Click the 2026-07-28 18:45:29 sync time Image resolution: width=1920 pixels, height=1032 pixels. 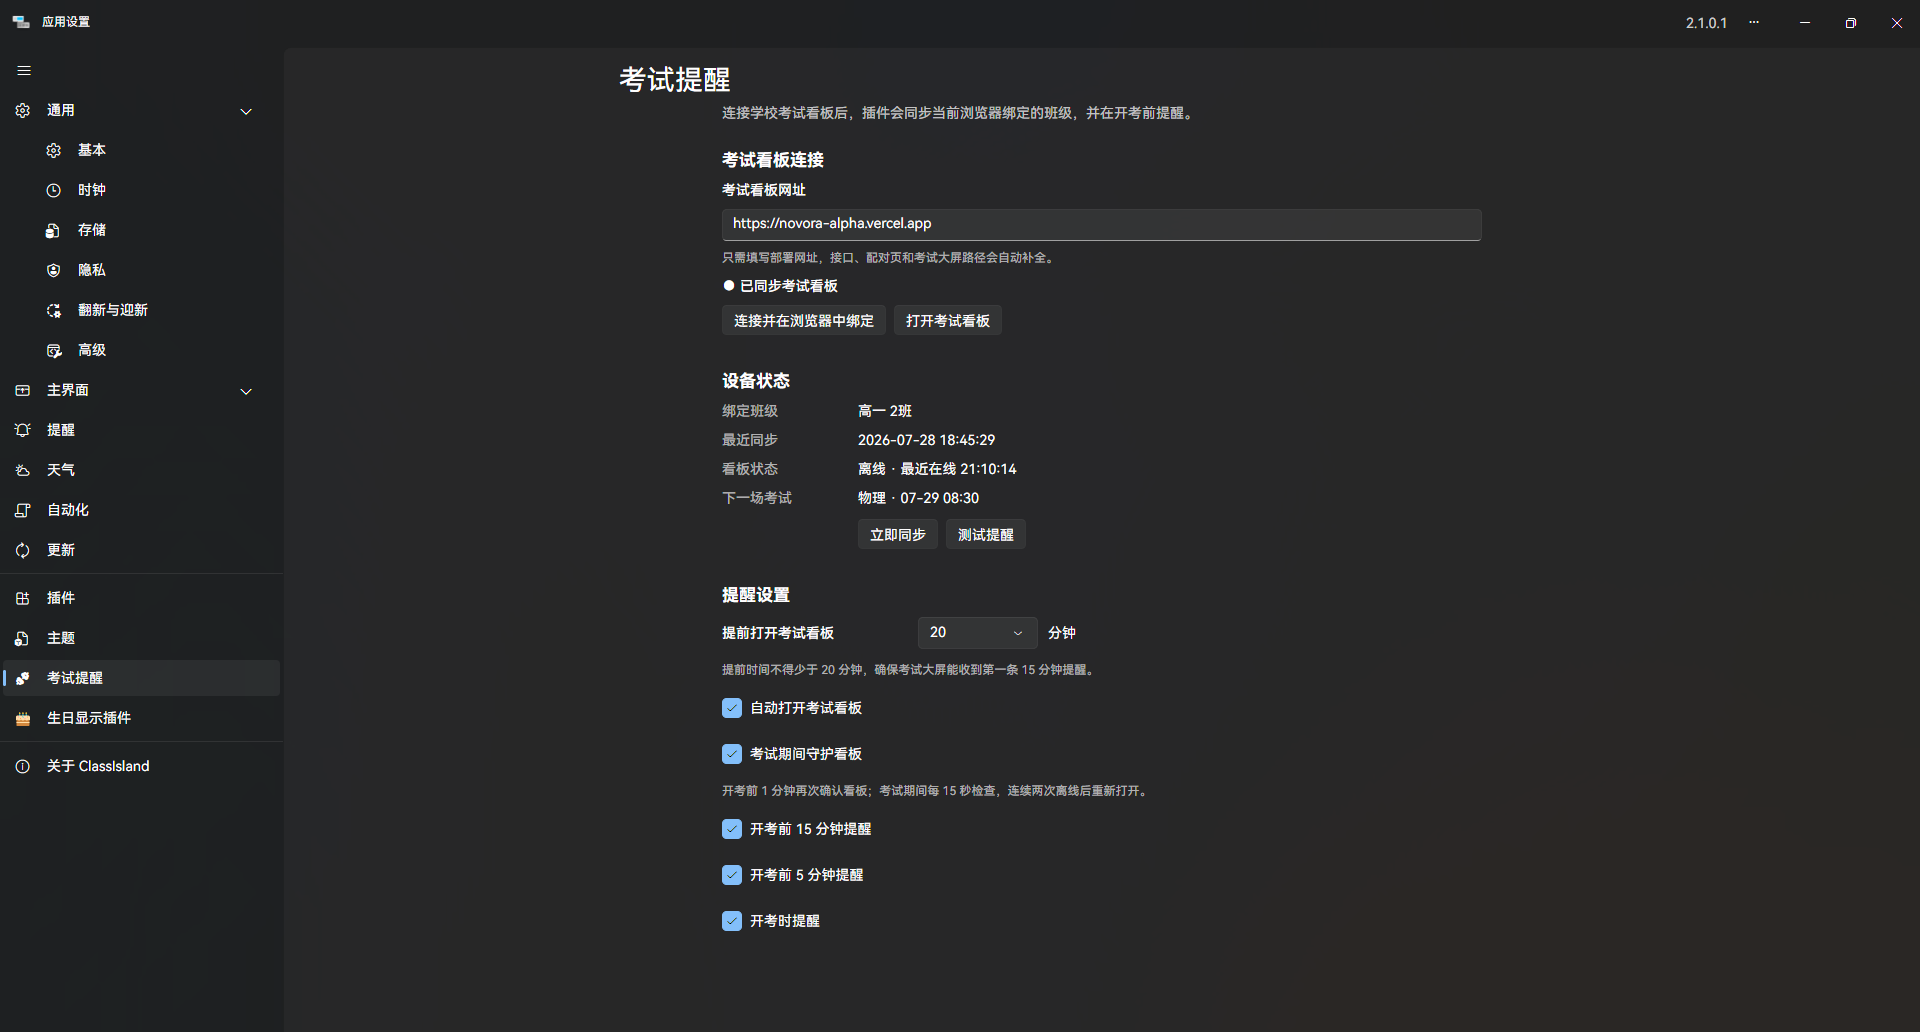tap(927, 440)
